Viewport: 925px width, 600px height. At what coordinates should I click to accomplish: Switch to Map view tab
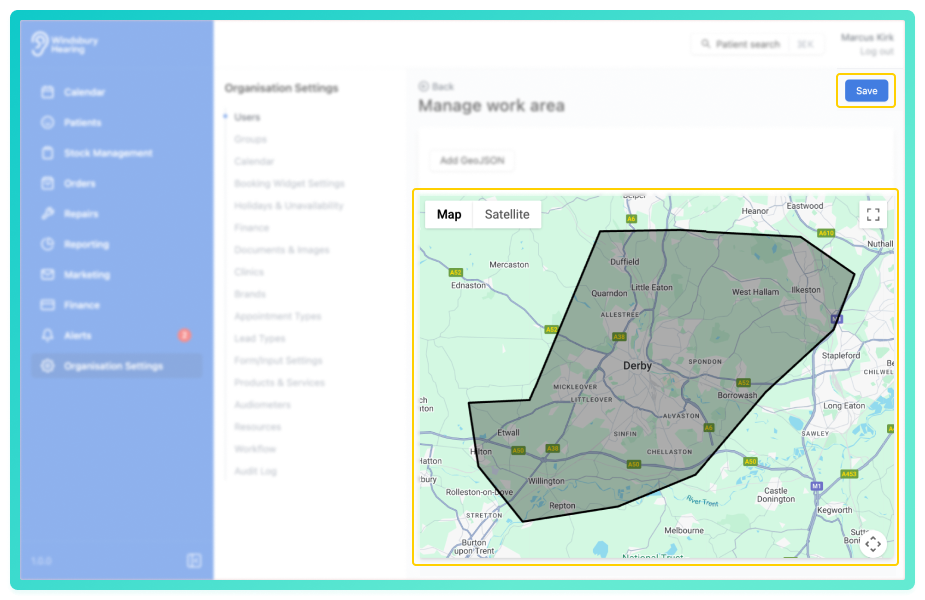pos(449,214)
